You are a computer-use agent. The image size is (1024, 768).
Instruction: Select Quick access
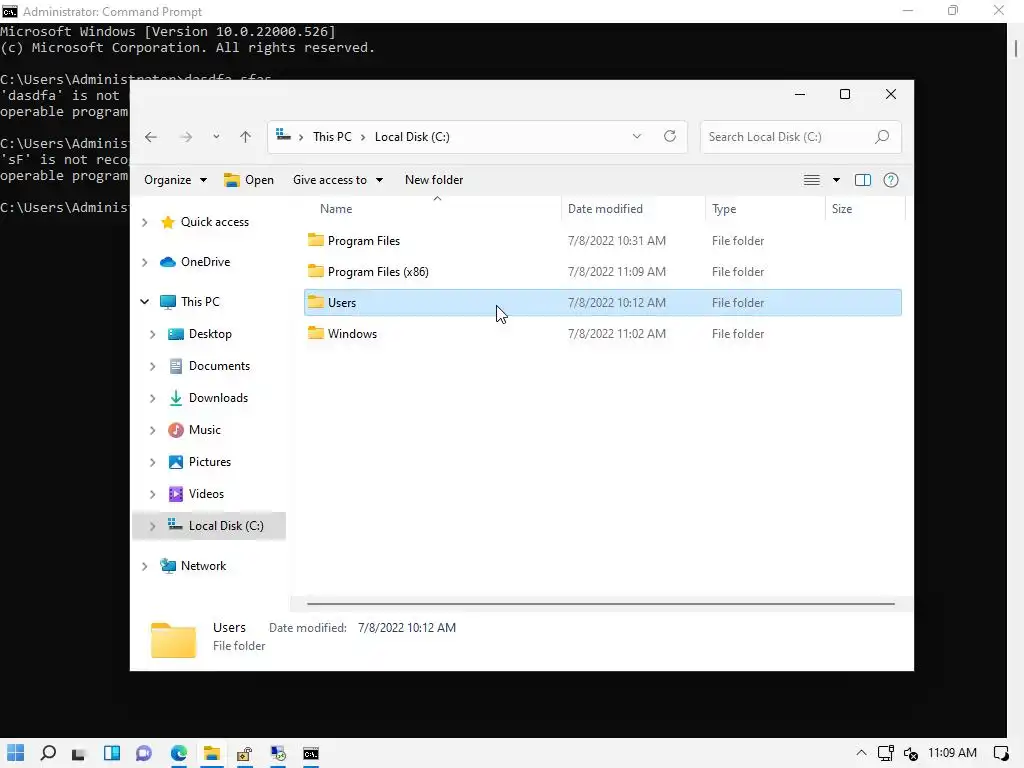pos(214,222)
